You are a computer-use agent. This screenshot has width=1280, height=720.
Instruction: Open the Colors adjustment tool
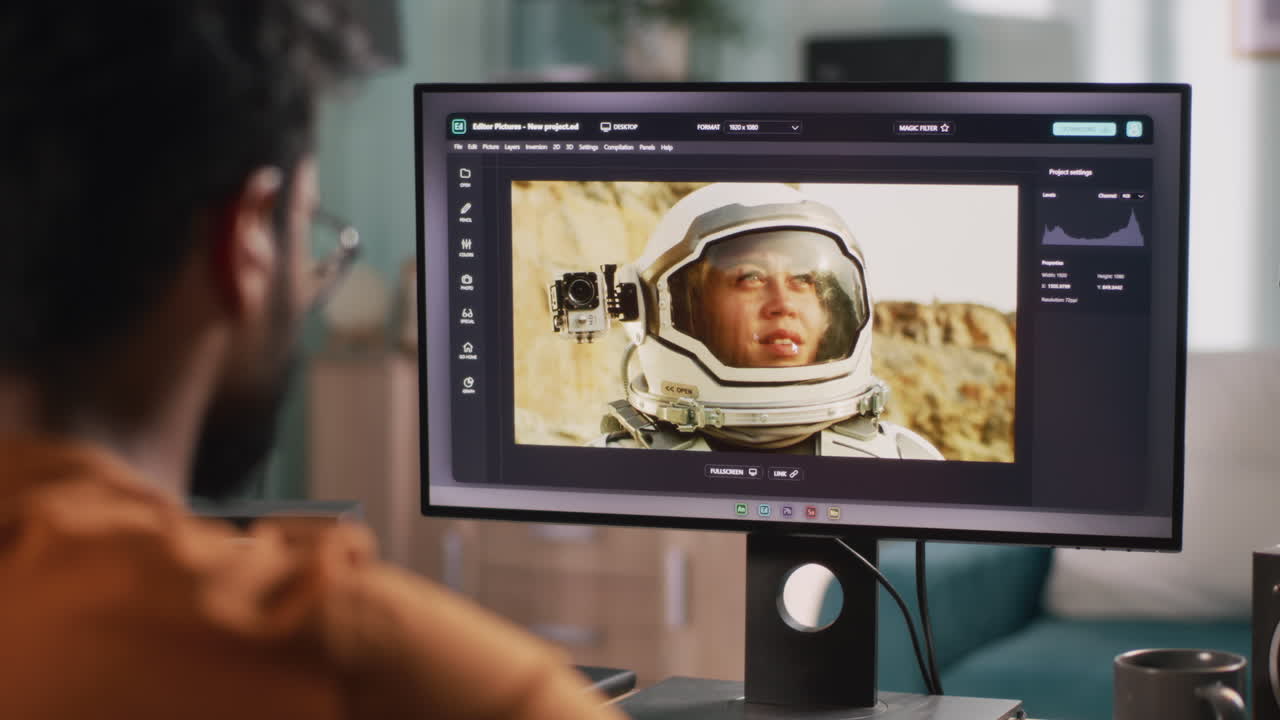464,243
